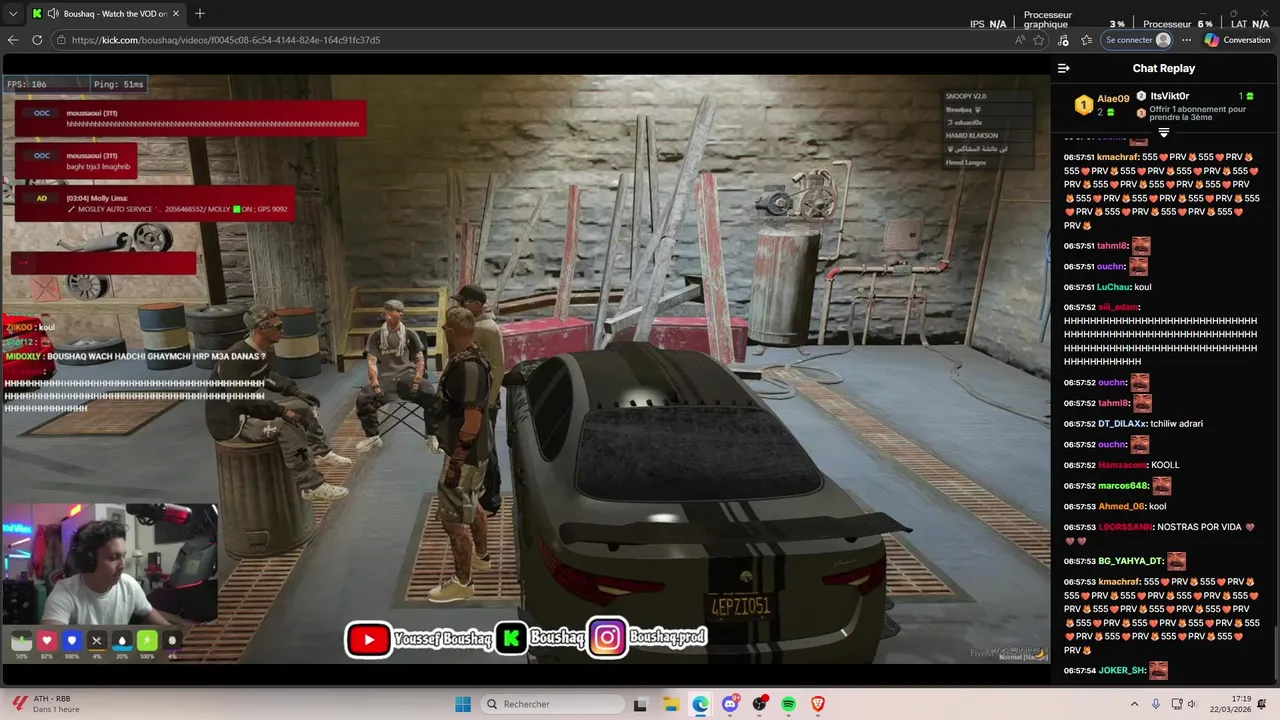Click the Se connecter profile button
Viewport: 1280px width, 720px height.
(1137, 40)
